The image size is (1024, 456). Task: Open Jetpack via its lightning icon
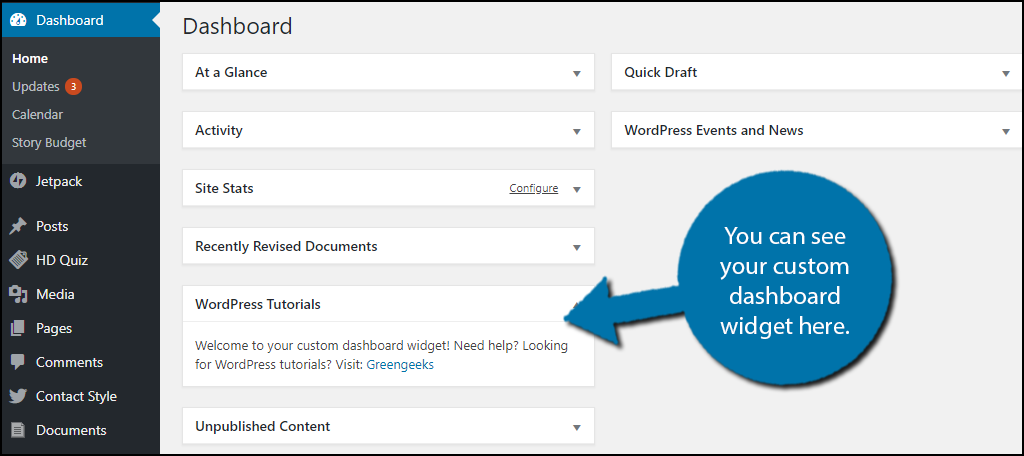[x=18, y=181]
